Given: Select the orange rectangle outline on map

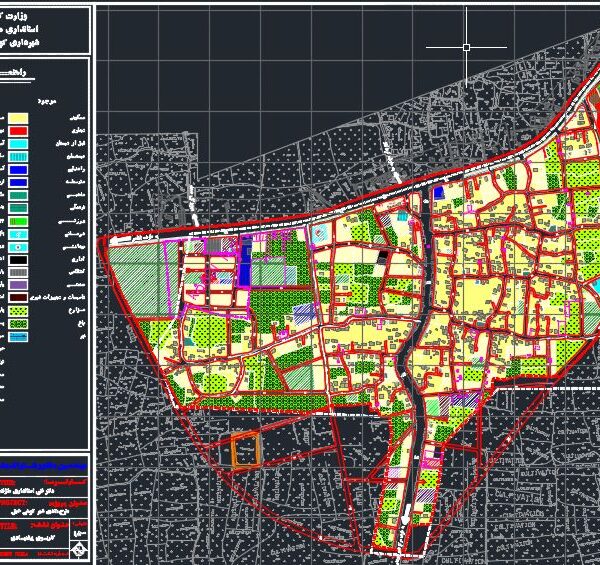Looking at the screenshot, I should [247, 450].
